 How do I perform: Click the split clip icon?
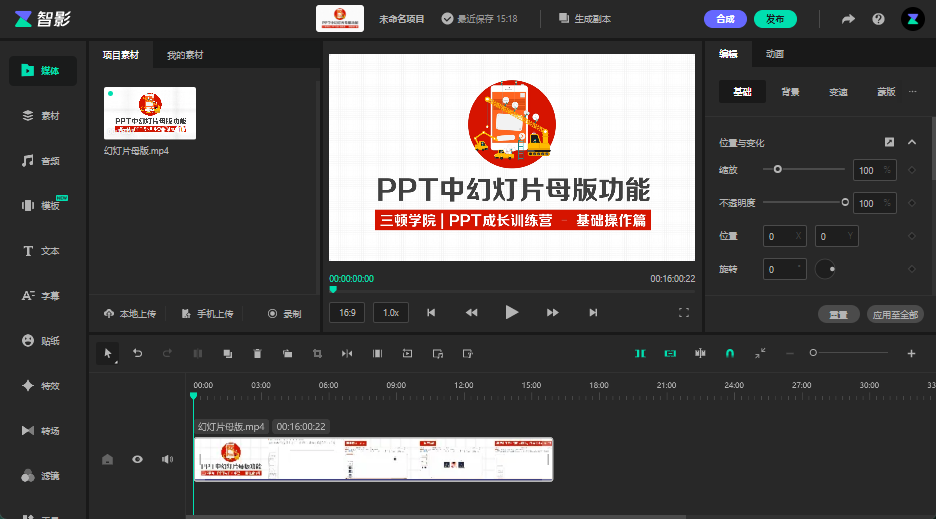point(198,354)
